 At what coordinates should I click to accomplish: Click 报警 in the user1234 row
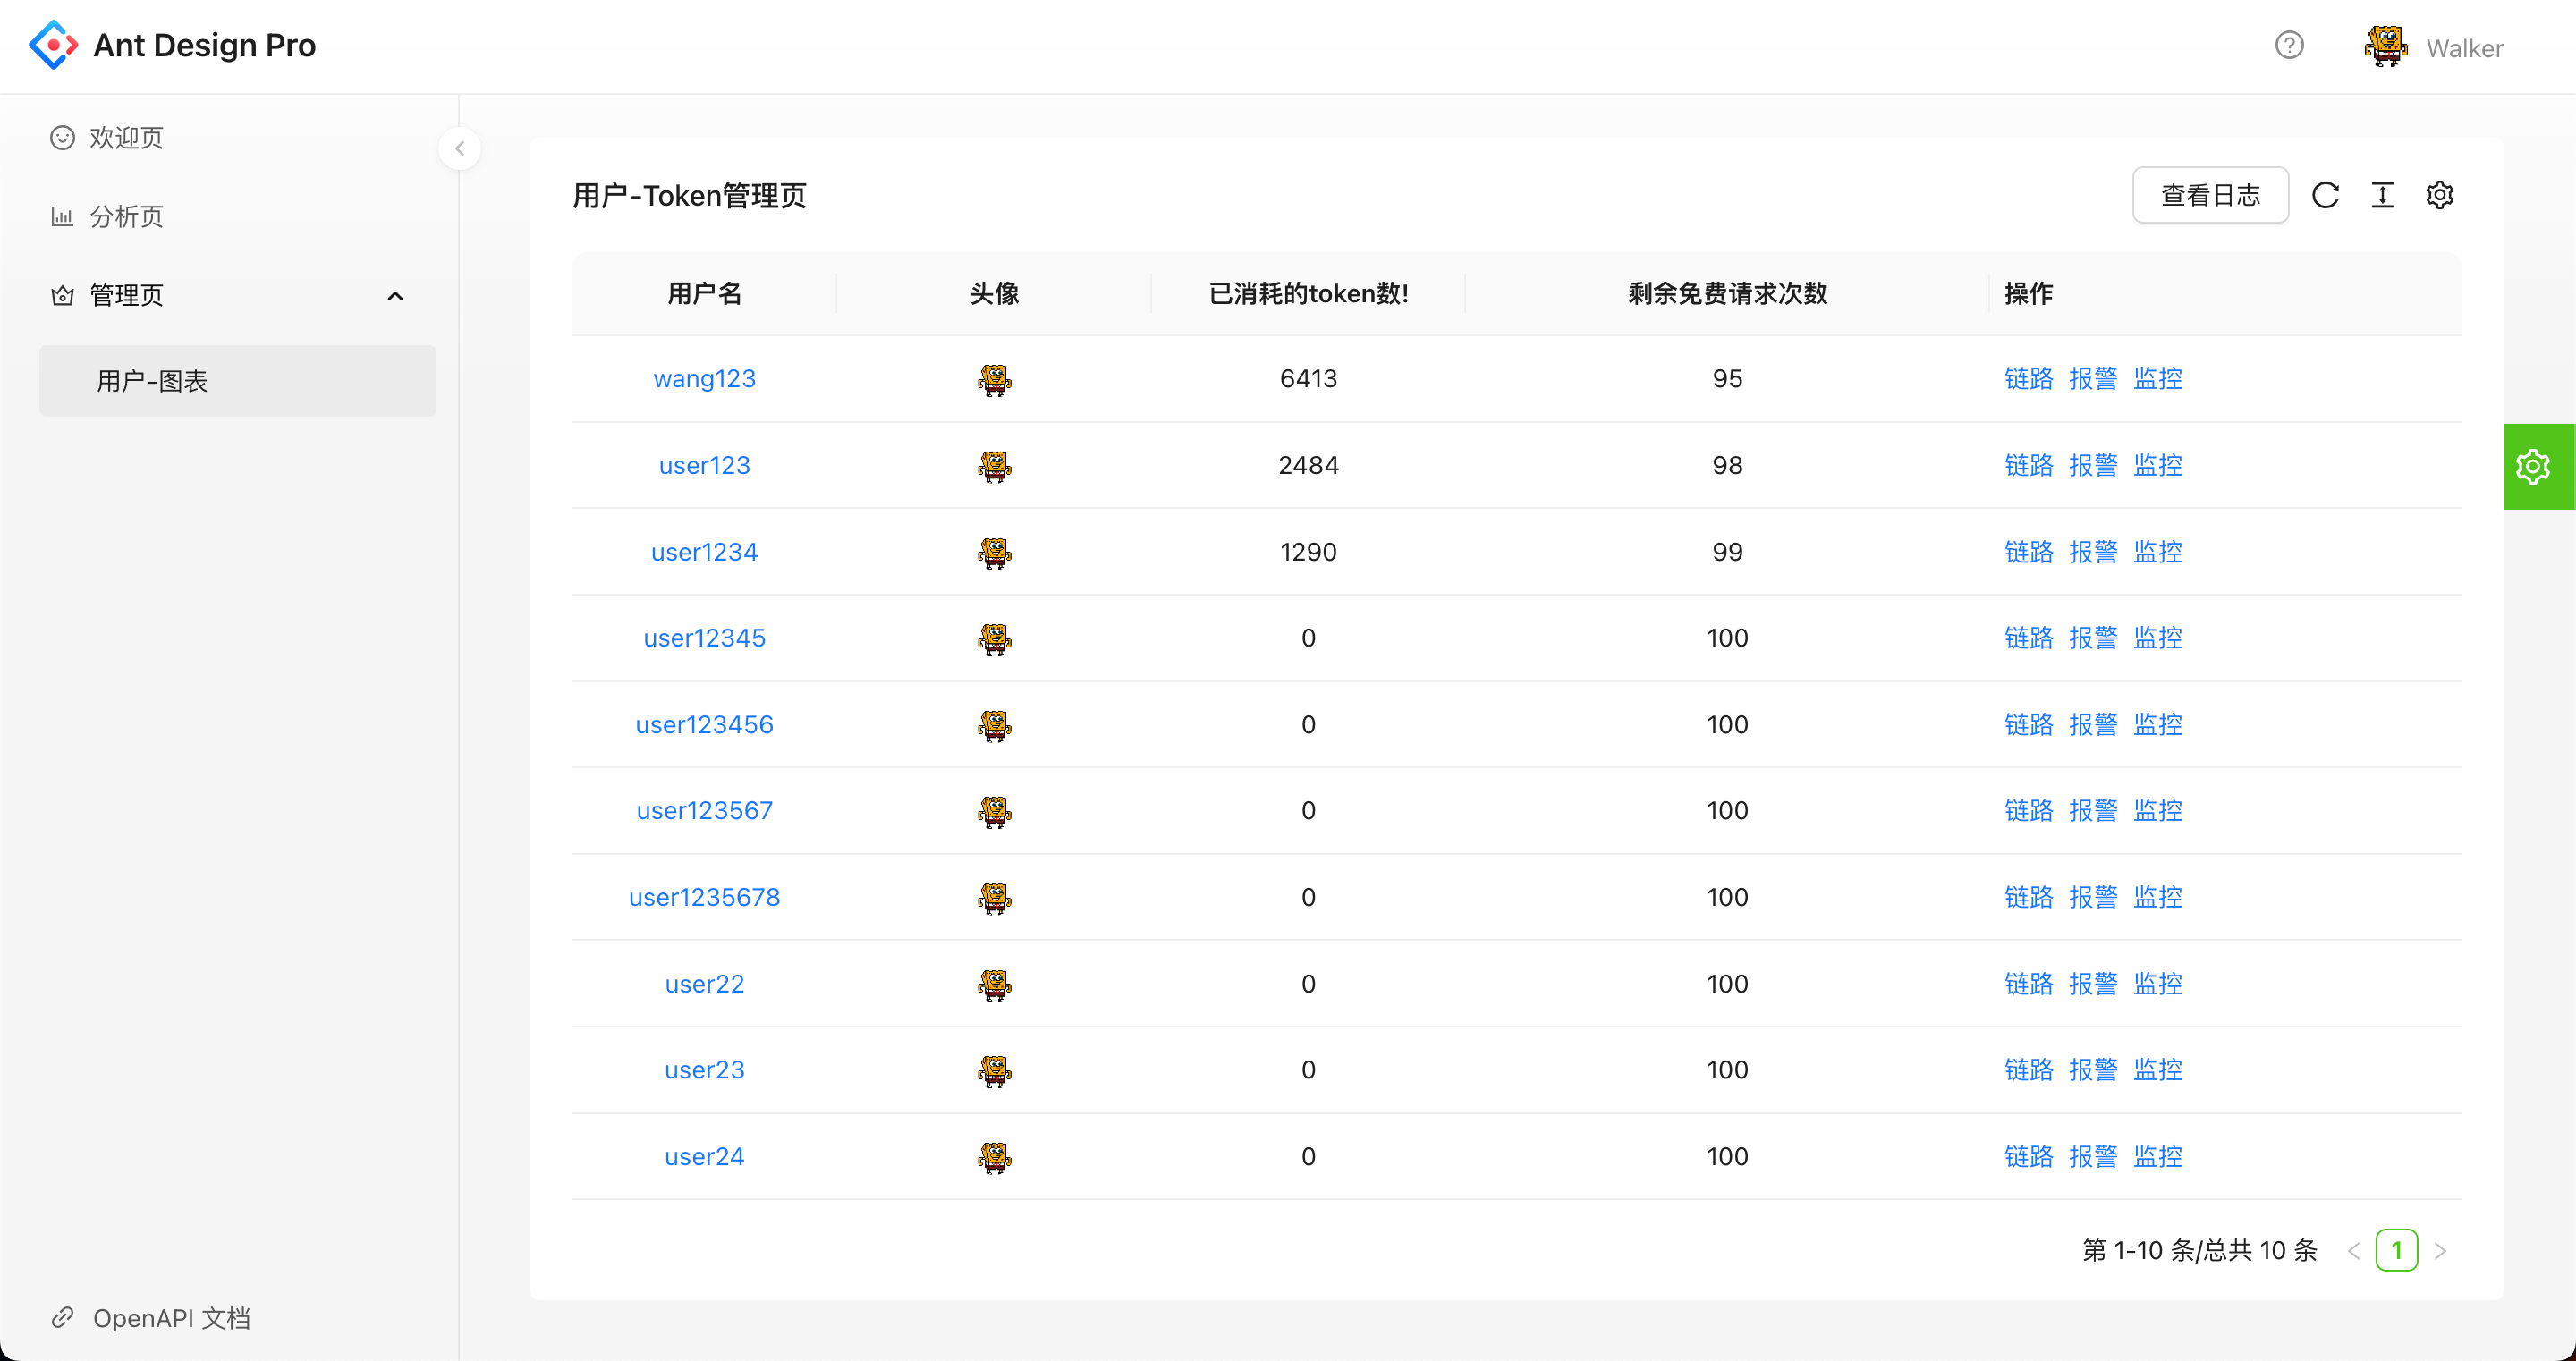(2093, 552)
